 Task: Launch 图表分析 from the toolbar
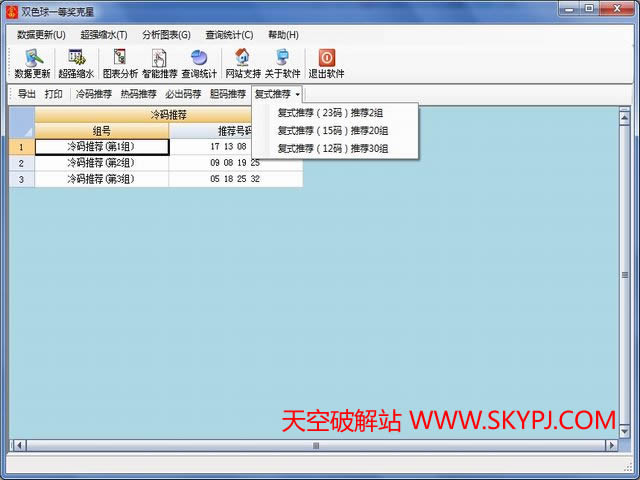pos(120,63)
